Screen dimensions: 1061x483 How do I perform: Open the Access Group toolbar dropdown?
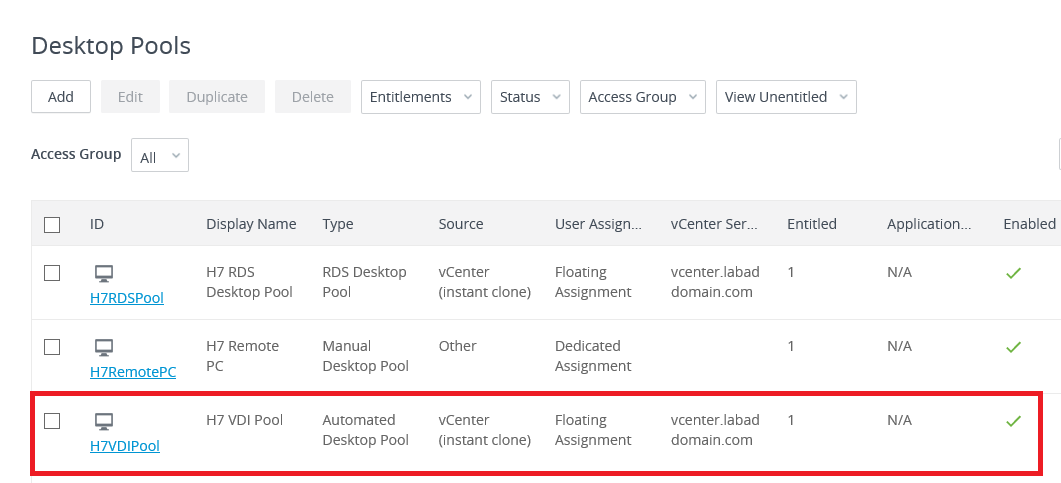(642, 97)
